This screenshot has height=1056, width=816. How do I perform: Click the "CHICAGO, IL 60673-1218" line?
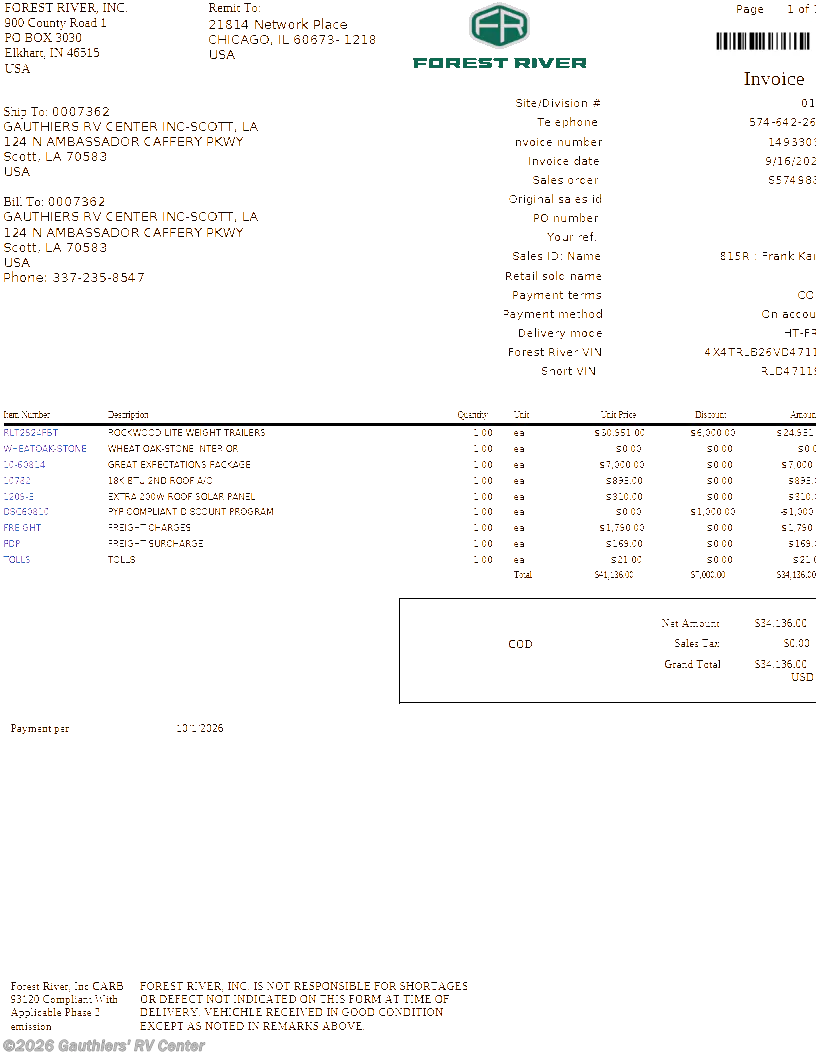[x=292, y=40]
